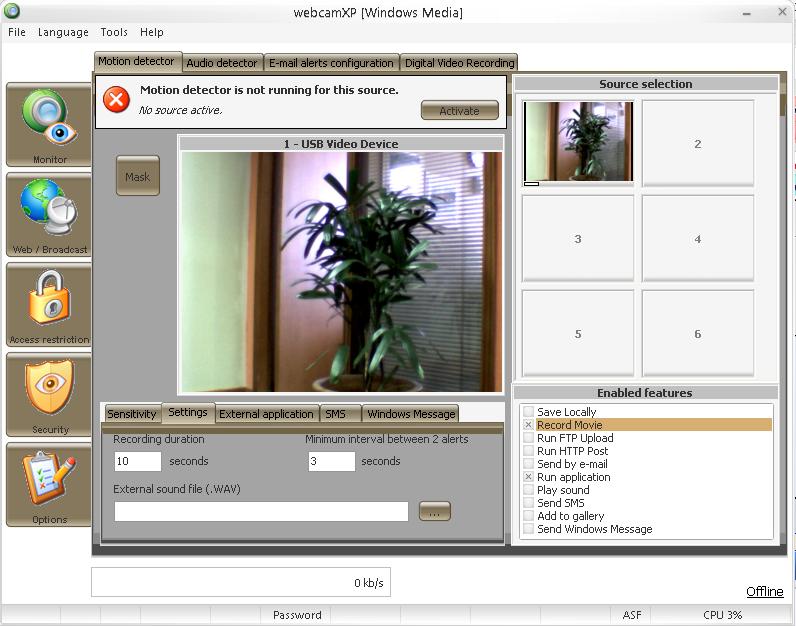
Task: Click the ASF status bar entry
Action: pyautogui.click(x=631, y=615)
